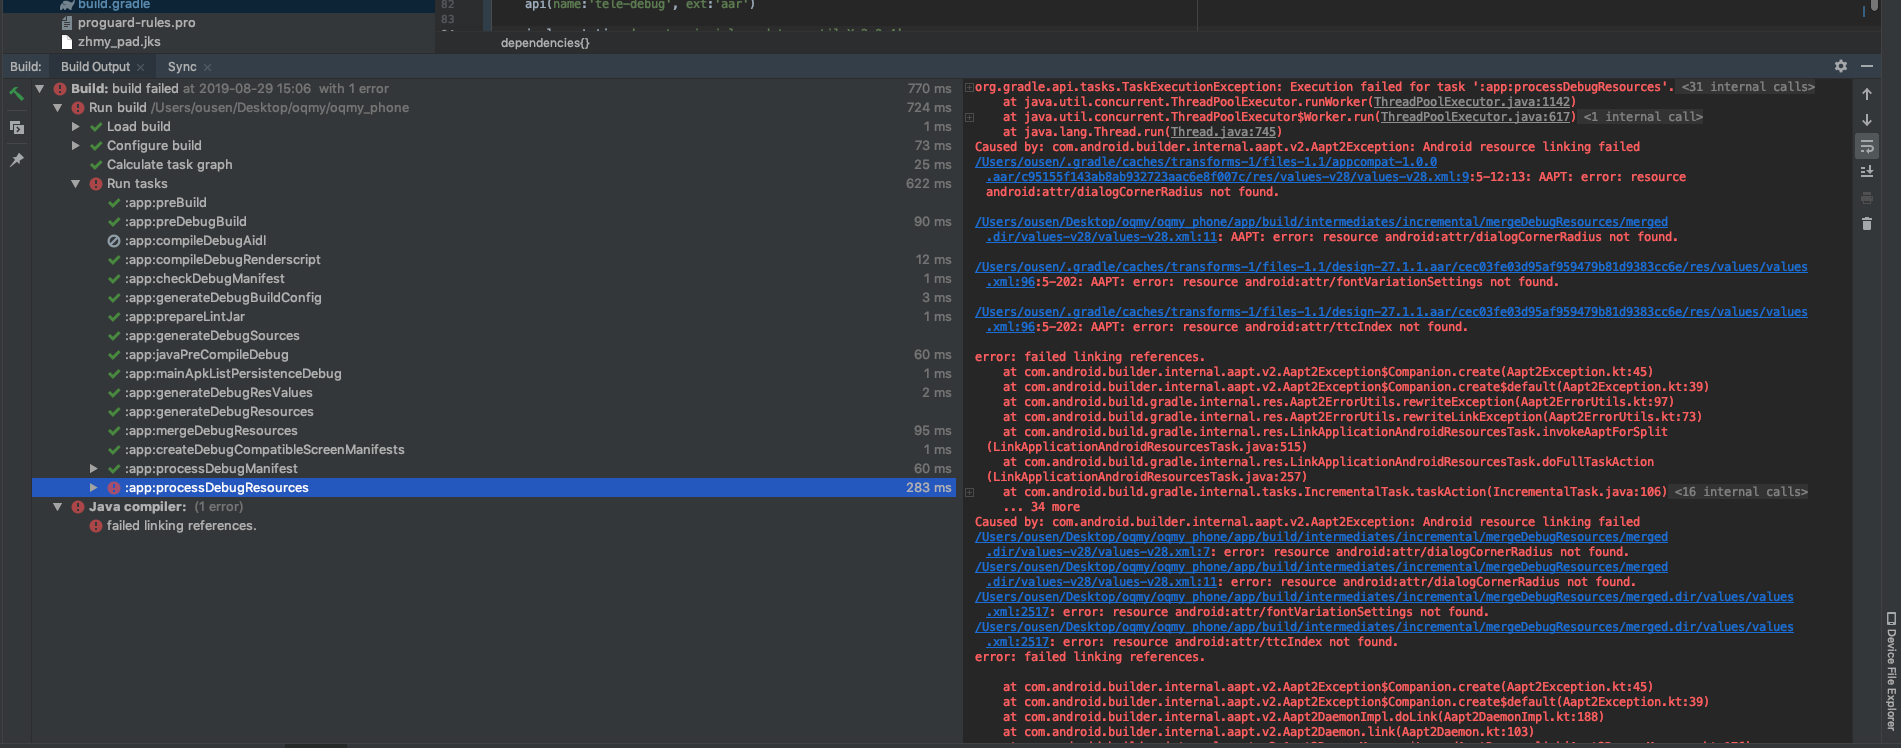1901x748 pixels.
Task: Expand the Configure build node
Action: tap(76, 146)
